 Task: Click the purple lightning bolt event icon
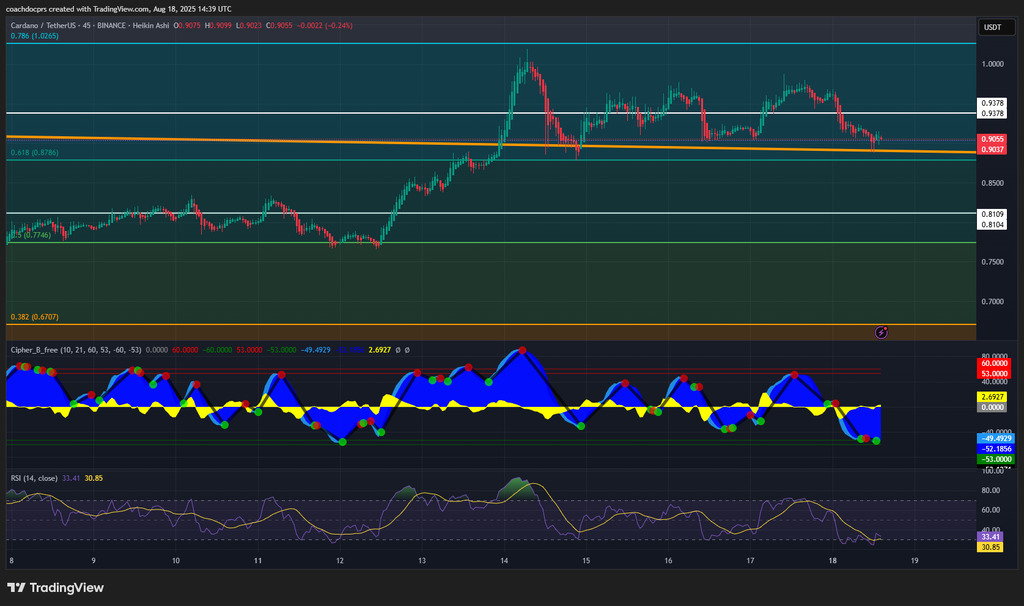tap(881, 331)
